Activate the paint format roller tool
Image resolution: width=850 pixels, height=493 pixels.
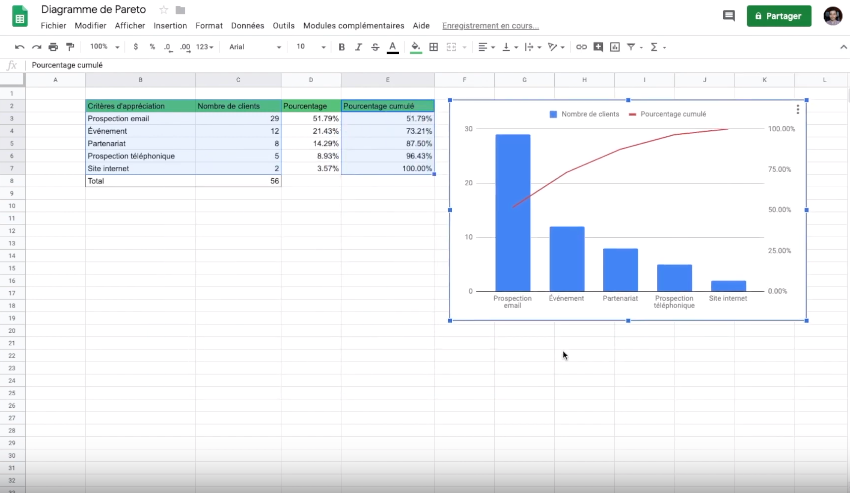coord(69,47)
